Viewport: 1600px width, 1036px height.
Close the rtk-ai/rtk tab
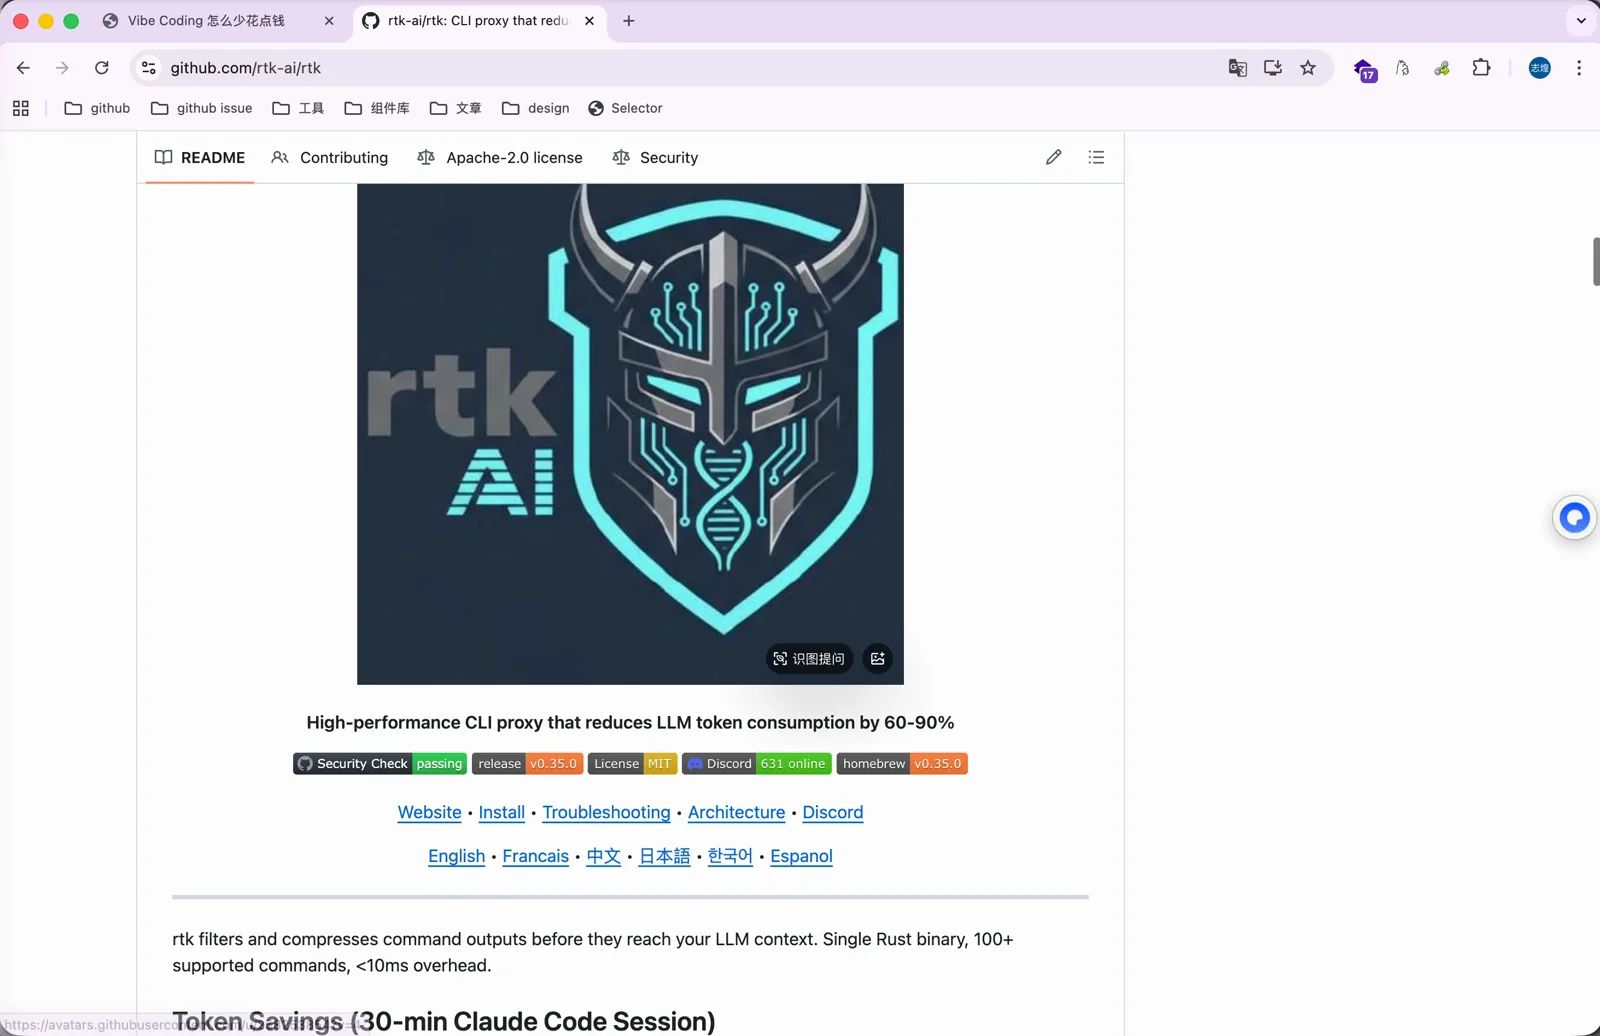[589, 21]
